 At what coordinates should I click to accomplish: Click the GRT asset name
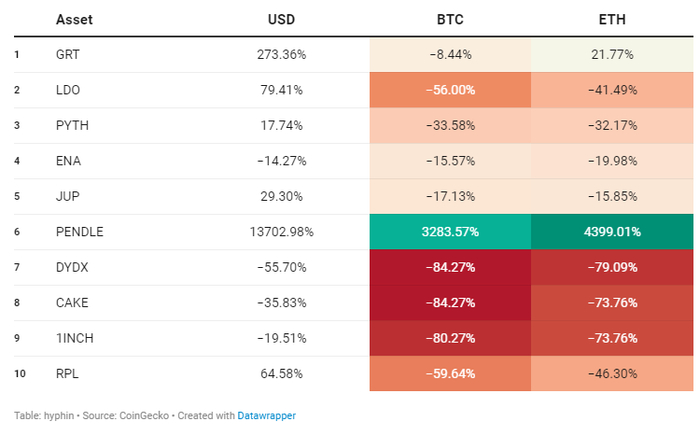point(70,54)
